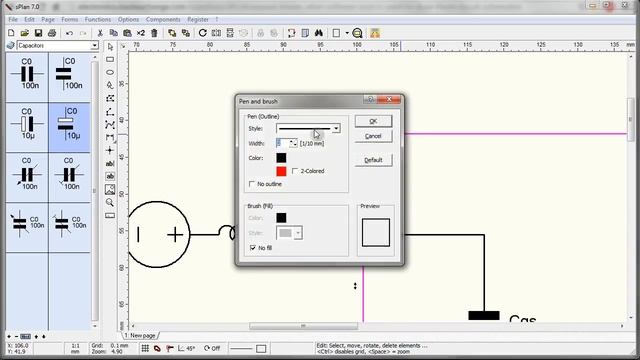The width and height of the screenshot is (640, 360).
Task: Click the line style preview in the status bar
Action: [241, 349]
